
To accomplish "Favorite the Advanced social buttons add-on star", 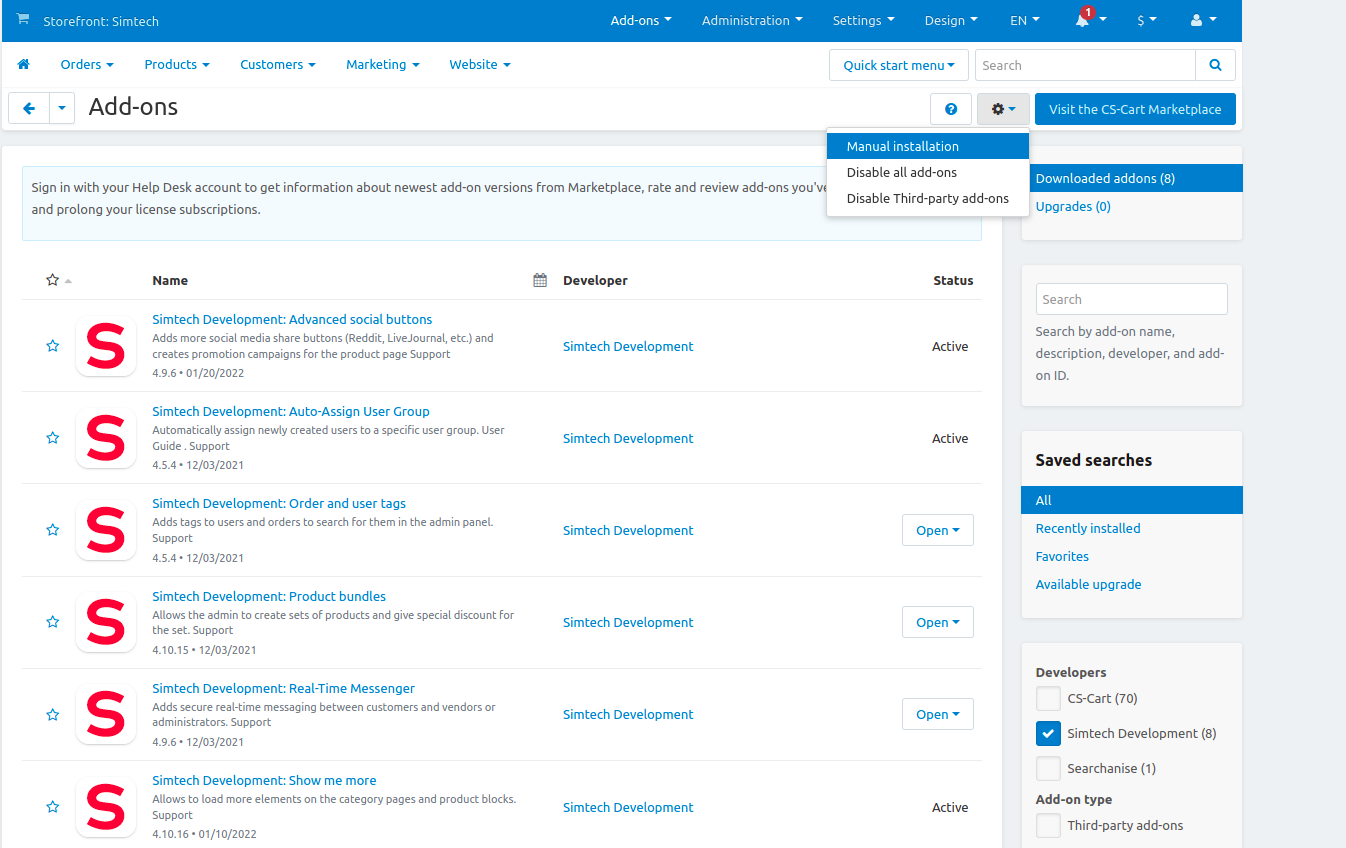I will click(53, 346).
